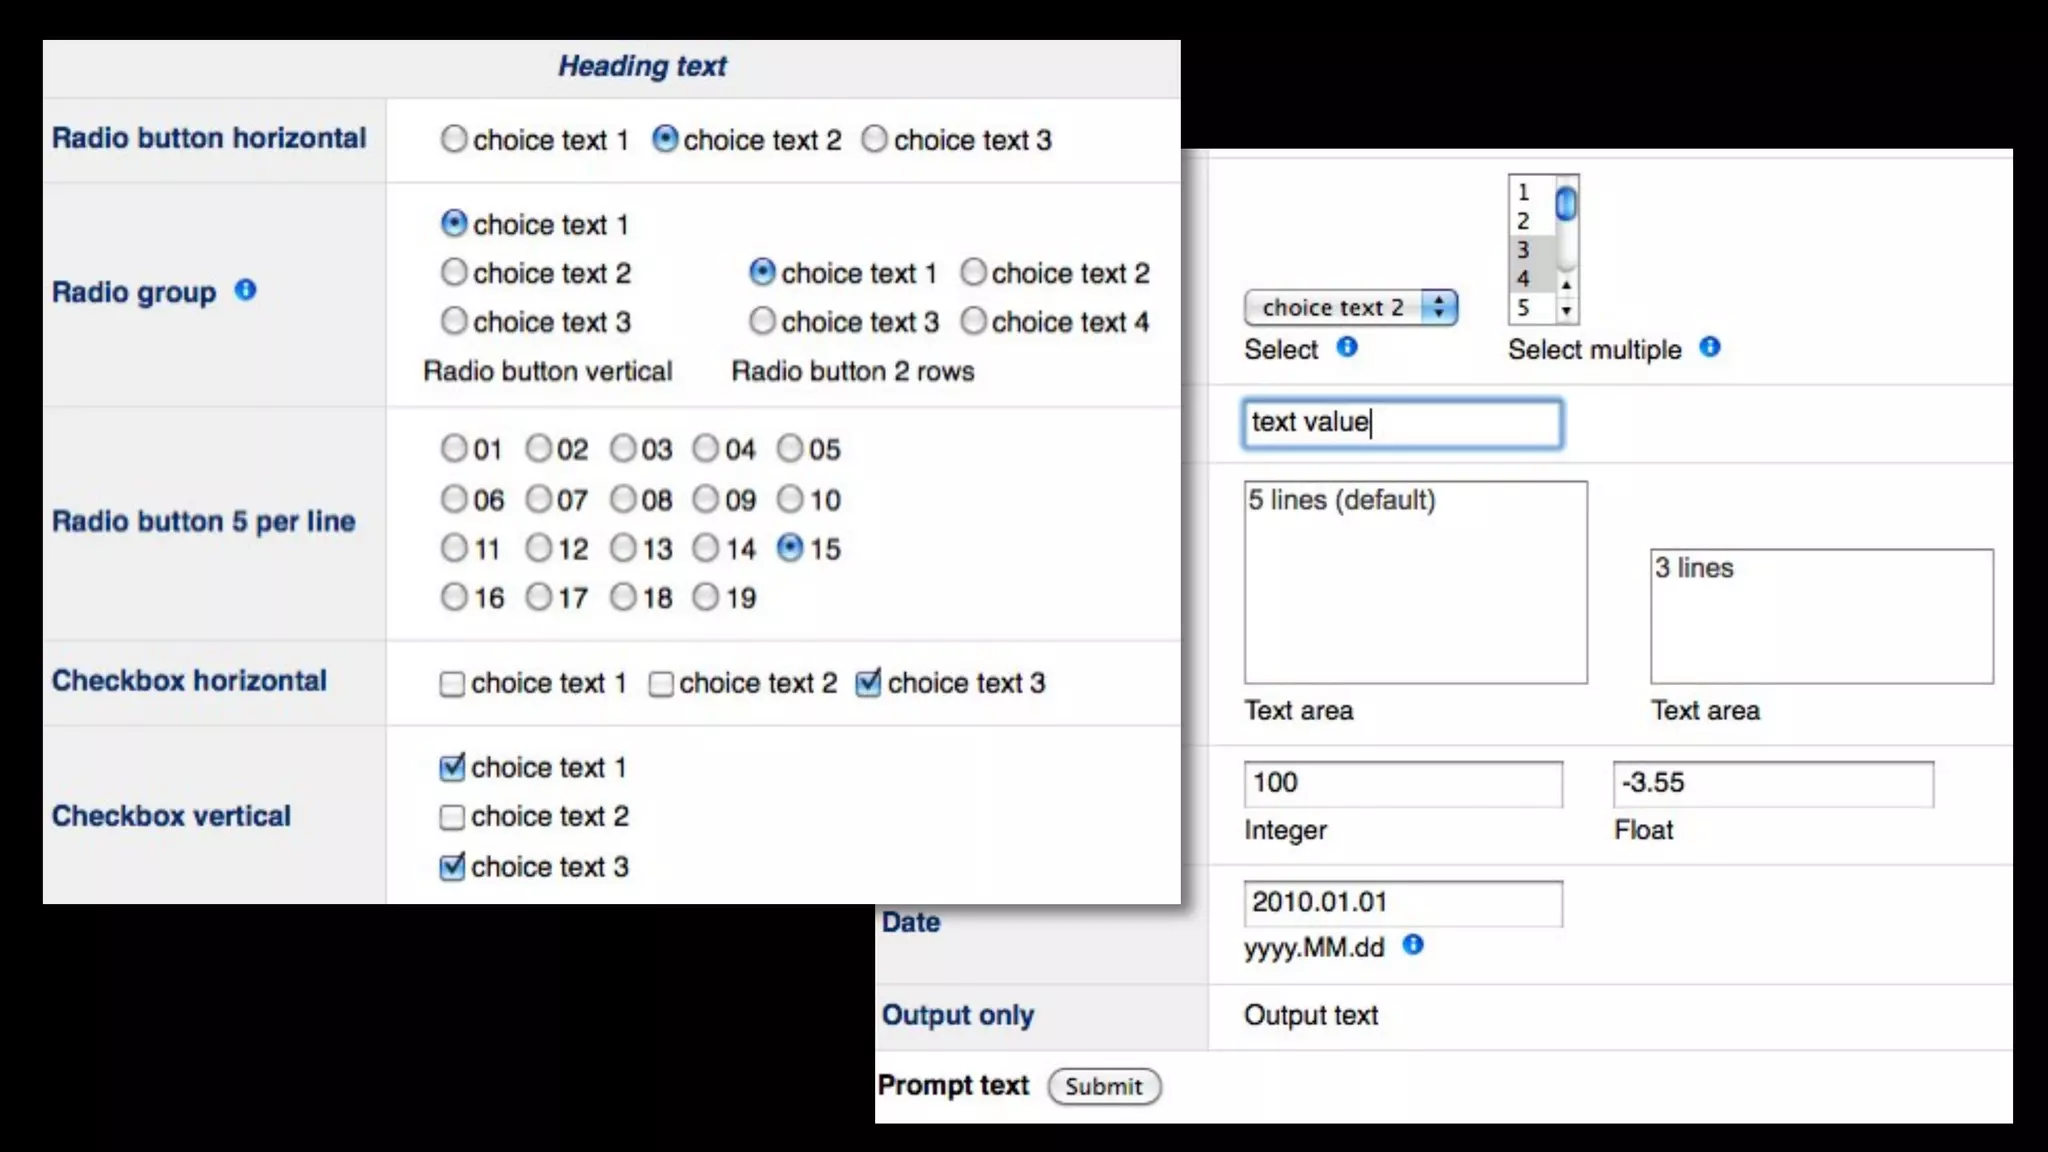The width and height of the screenshot is (2048, 1152).
Task: Select radio button 19
Action: (x=706, y=597)
